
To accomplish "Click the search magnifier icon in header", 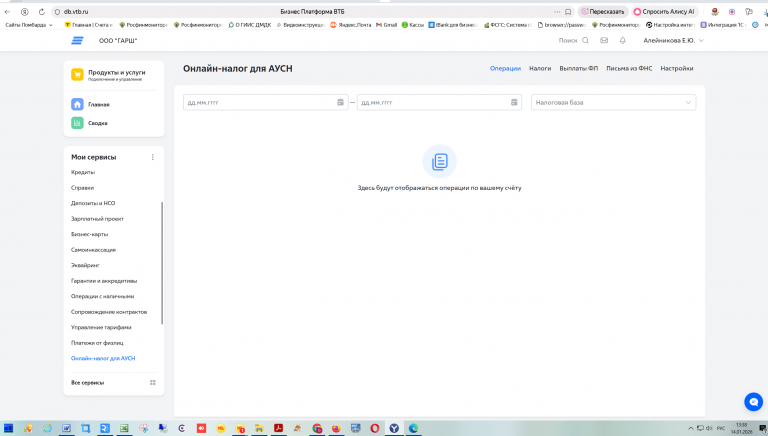I will (585, 41).
